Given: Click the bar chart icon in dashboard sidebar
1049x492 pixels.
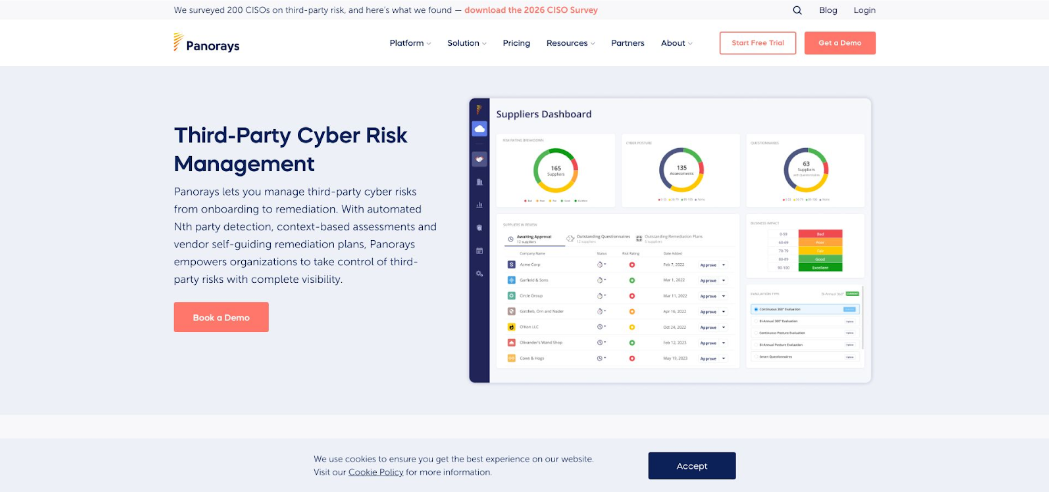Looking at the screenshot, I should [479, 205].
